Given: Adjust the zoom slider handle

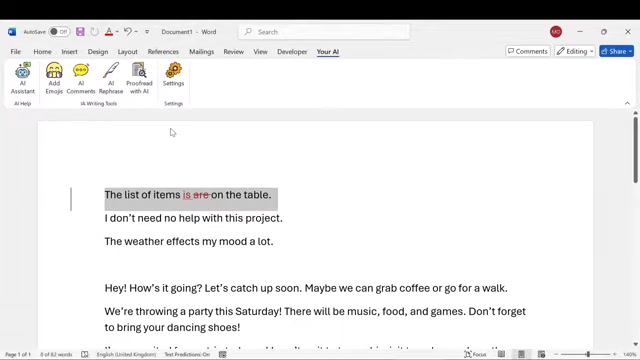Looking at the screenshot, I should click(x=588, y=354).
